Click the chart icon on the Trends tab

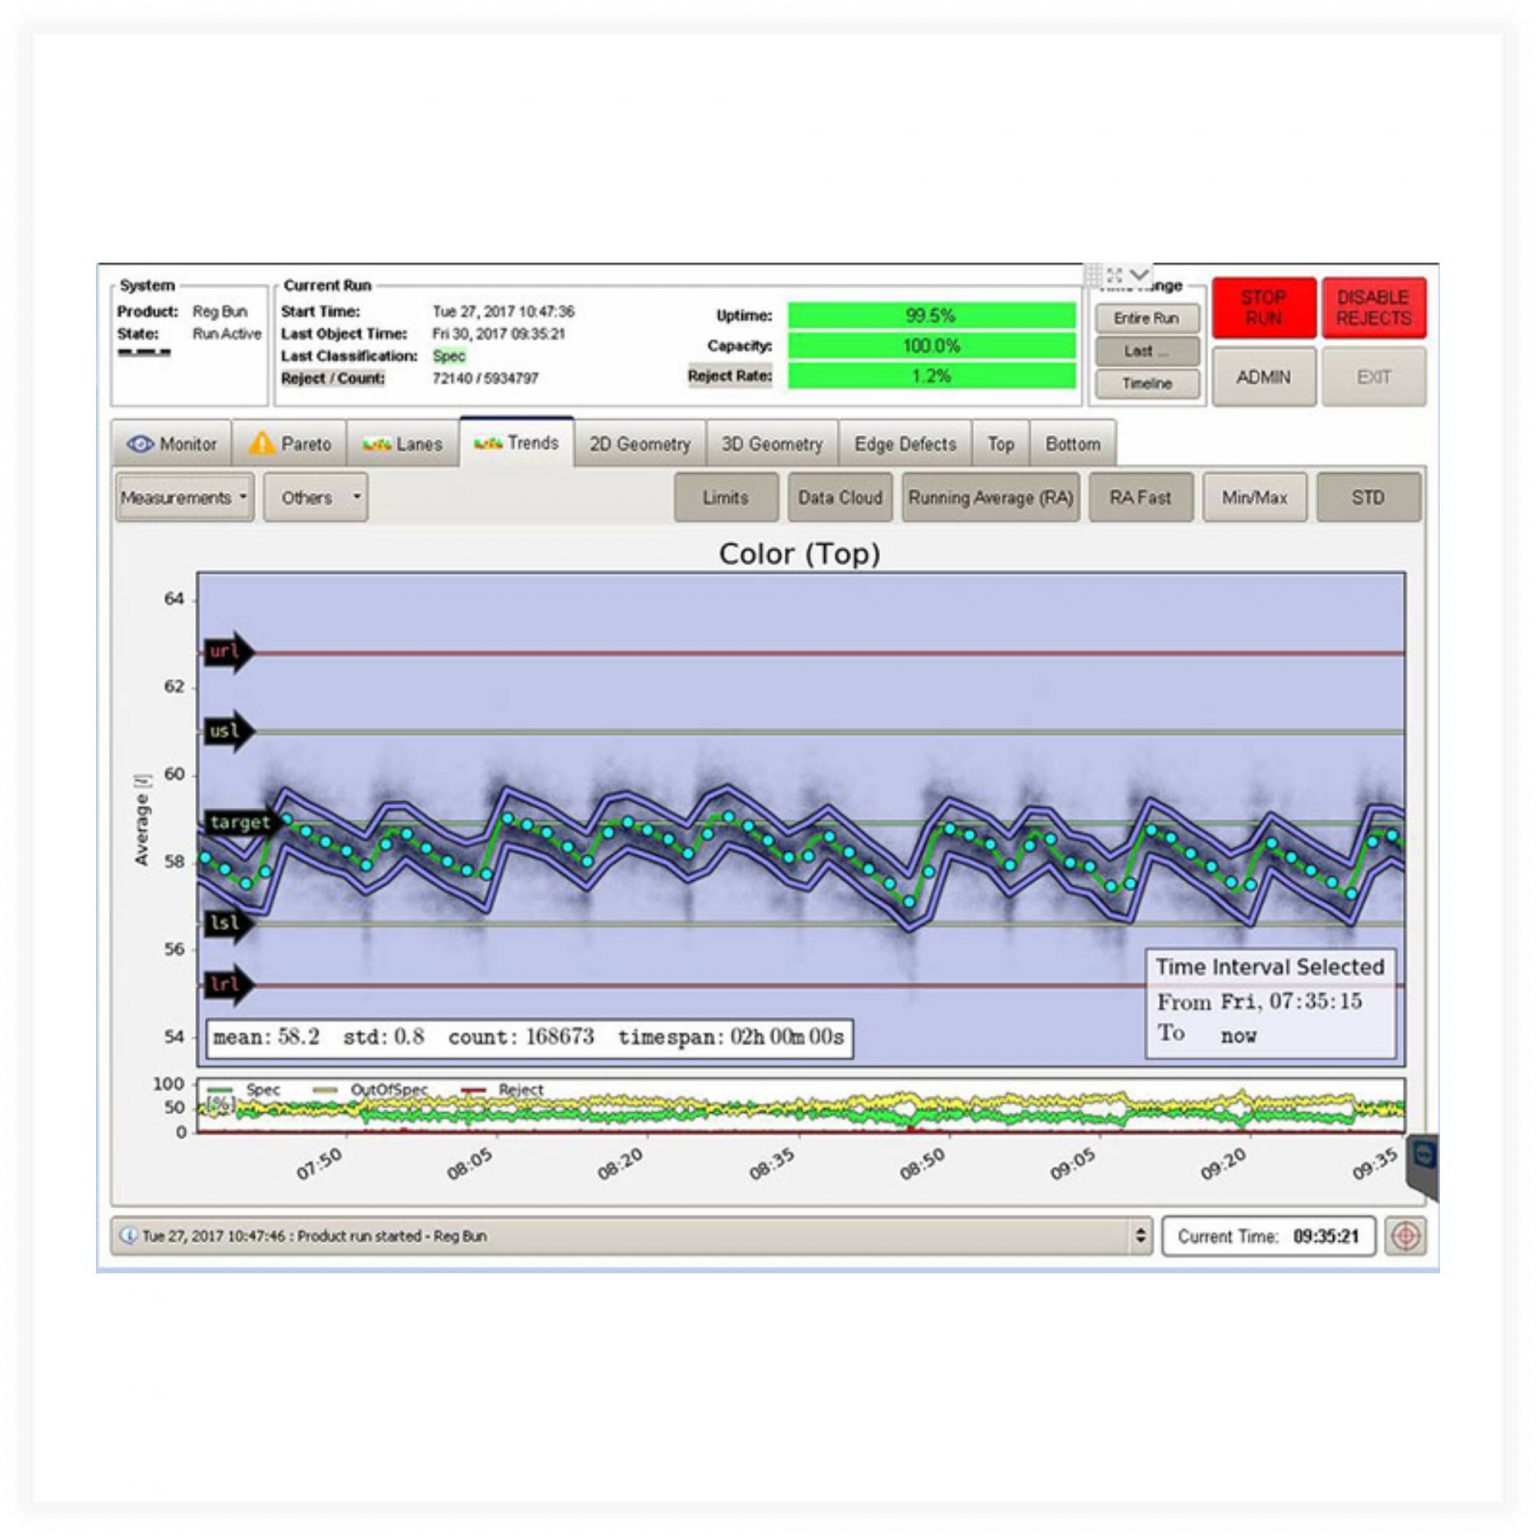(488, 443)
